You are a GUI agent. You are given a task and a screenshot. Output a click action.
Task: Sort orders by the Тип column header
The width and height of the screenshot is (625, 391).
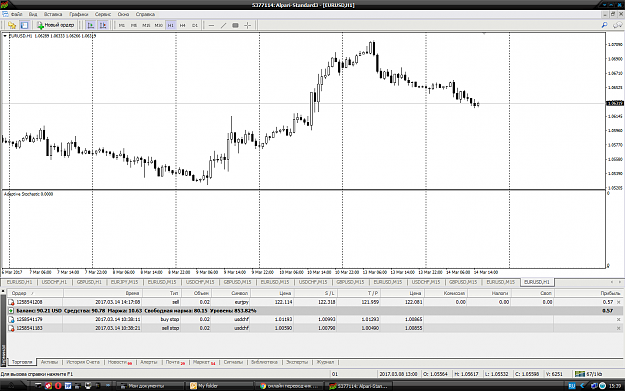coord(161,293)
